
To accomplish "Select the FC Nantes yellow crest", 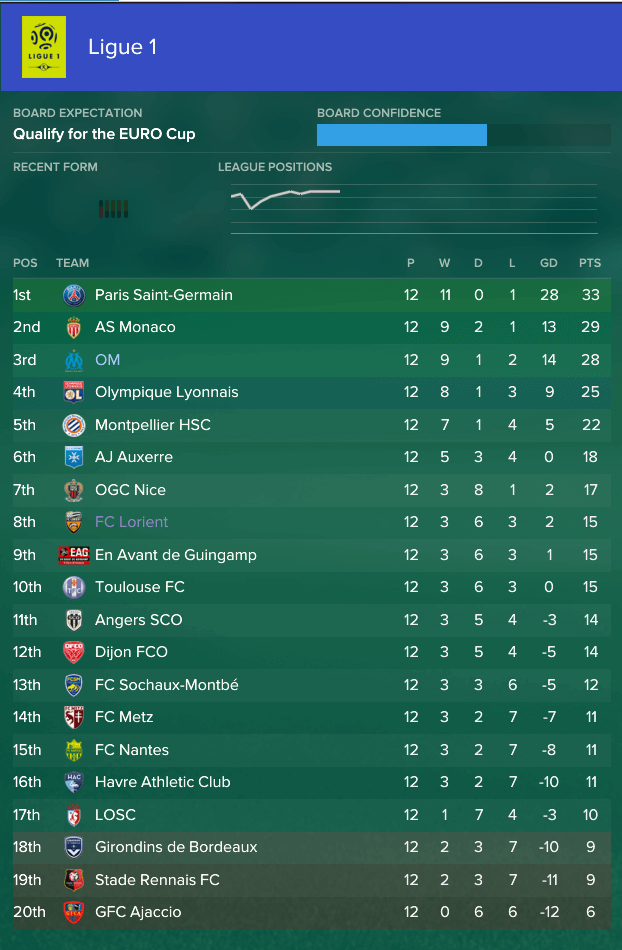I will 74,750.
